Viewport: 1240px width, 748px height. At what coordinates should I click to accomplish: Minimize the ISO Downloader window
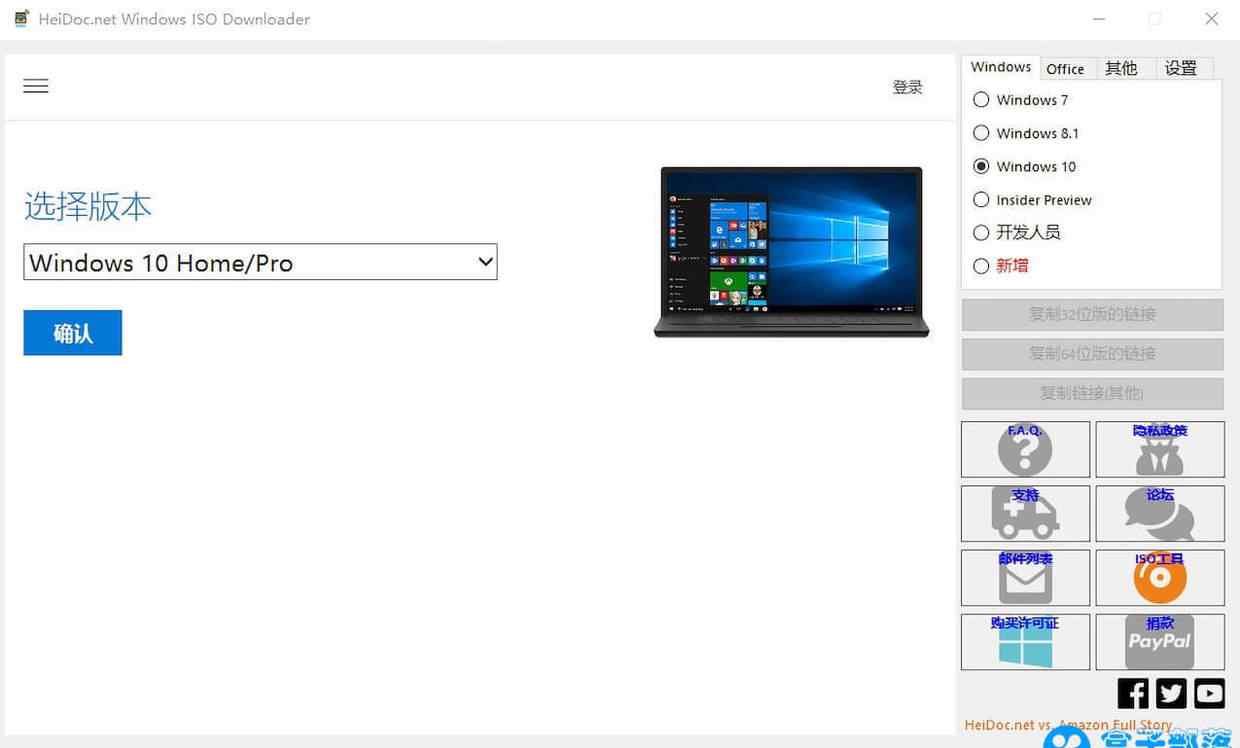(1100, 19)
